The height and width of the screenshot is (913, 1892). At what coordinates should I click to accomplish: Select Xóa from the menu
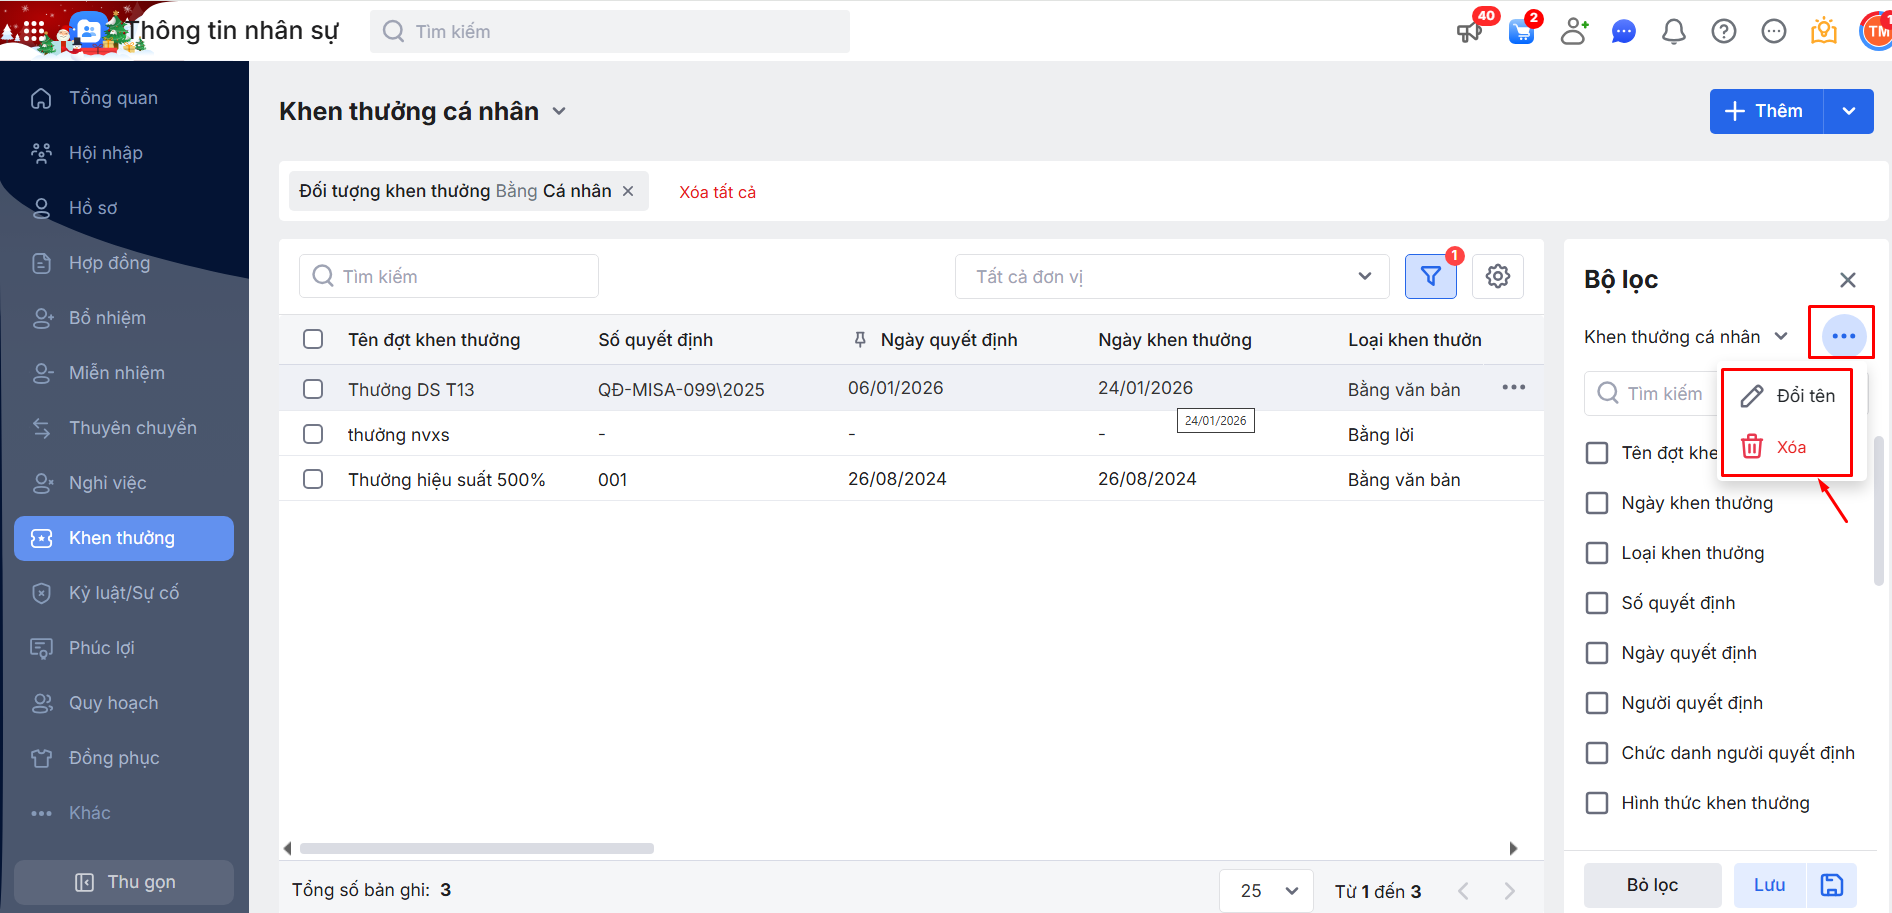coord(1787,447)
